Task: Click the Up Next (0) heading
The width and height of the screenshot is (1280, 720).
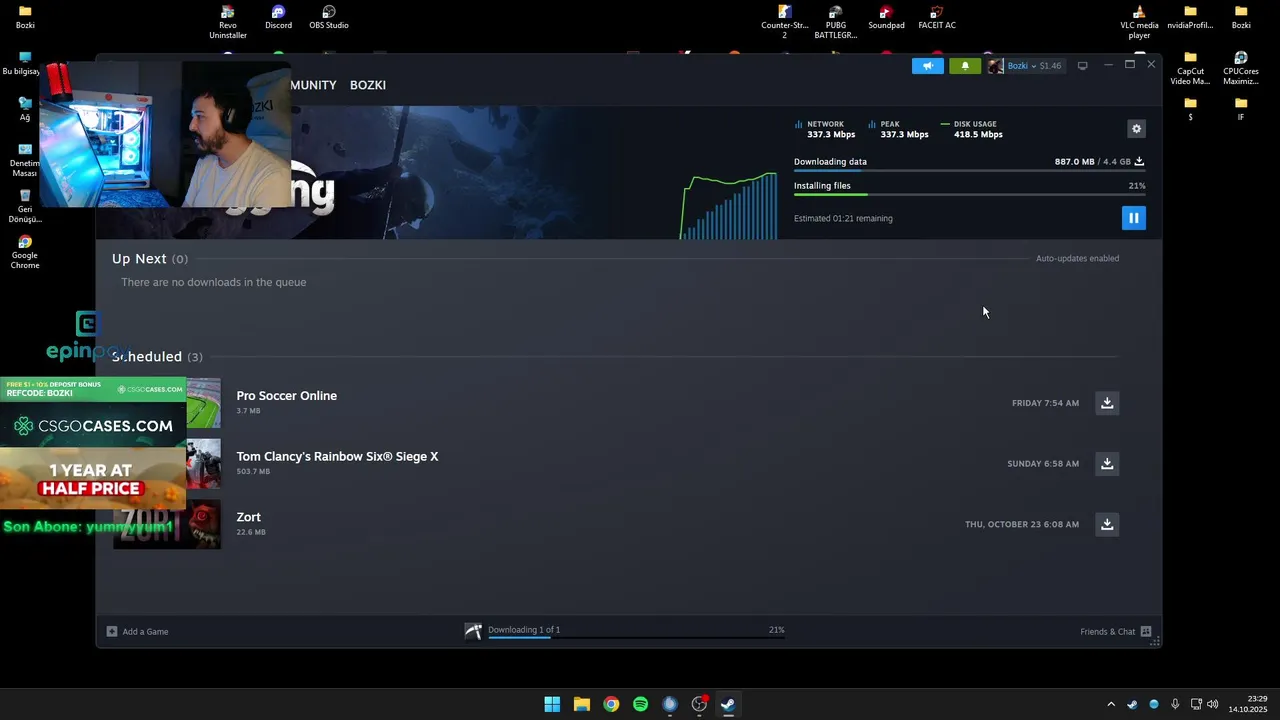Action: [150, 259]
